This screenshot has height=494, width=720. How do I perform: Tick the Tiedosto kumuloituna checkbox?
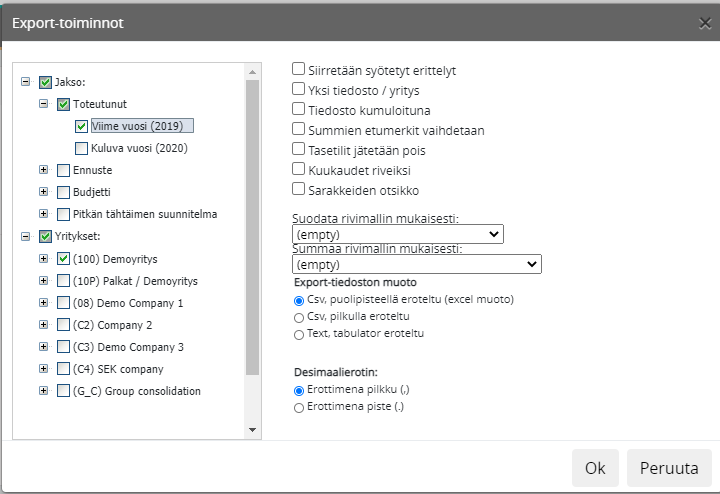pyautogui.click(x=299, y=109)
